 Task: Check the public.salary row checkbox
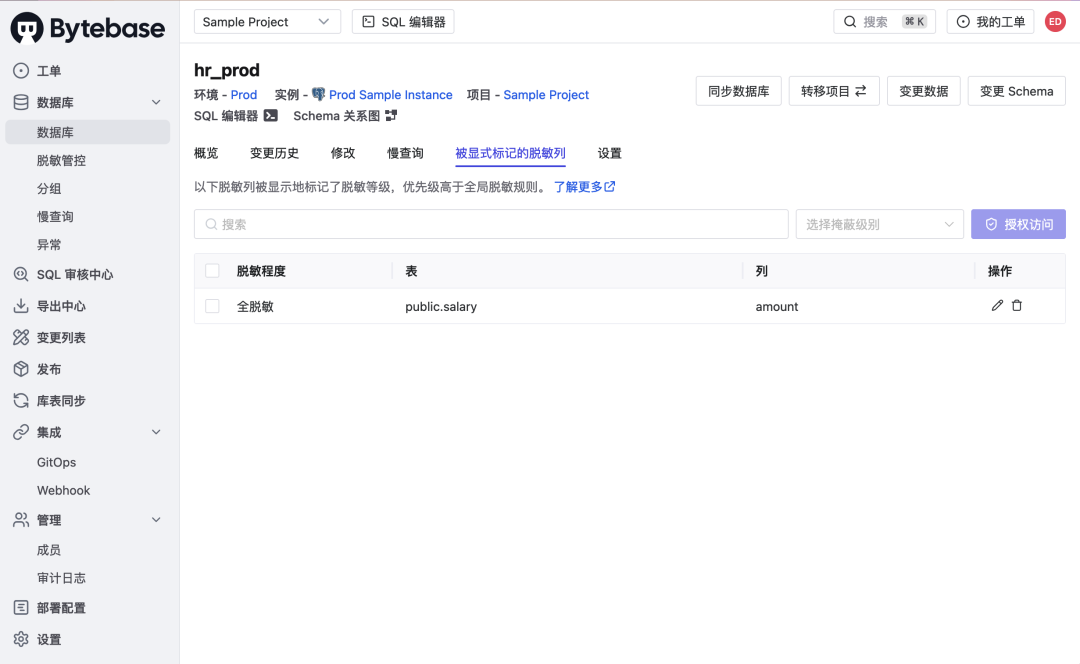212,306
